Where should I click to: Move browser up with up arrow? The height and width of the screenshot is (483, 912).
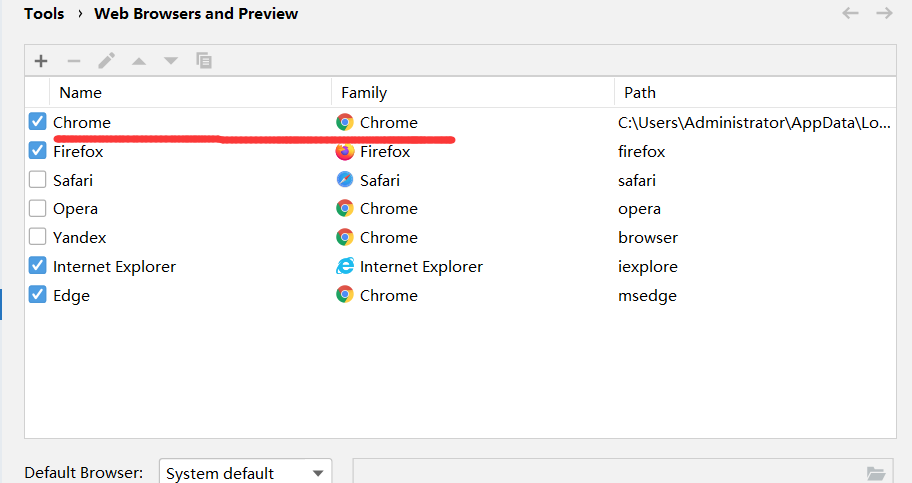[x=138, y=61]
